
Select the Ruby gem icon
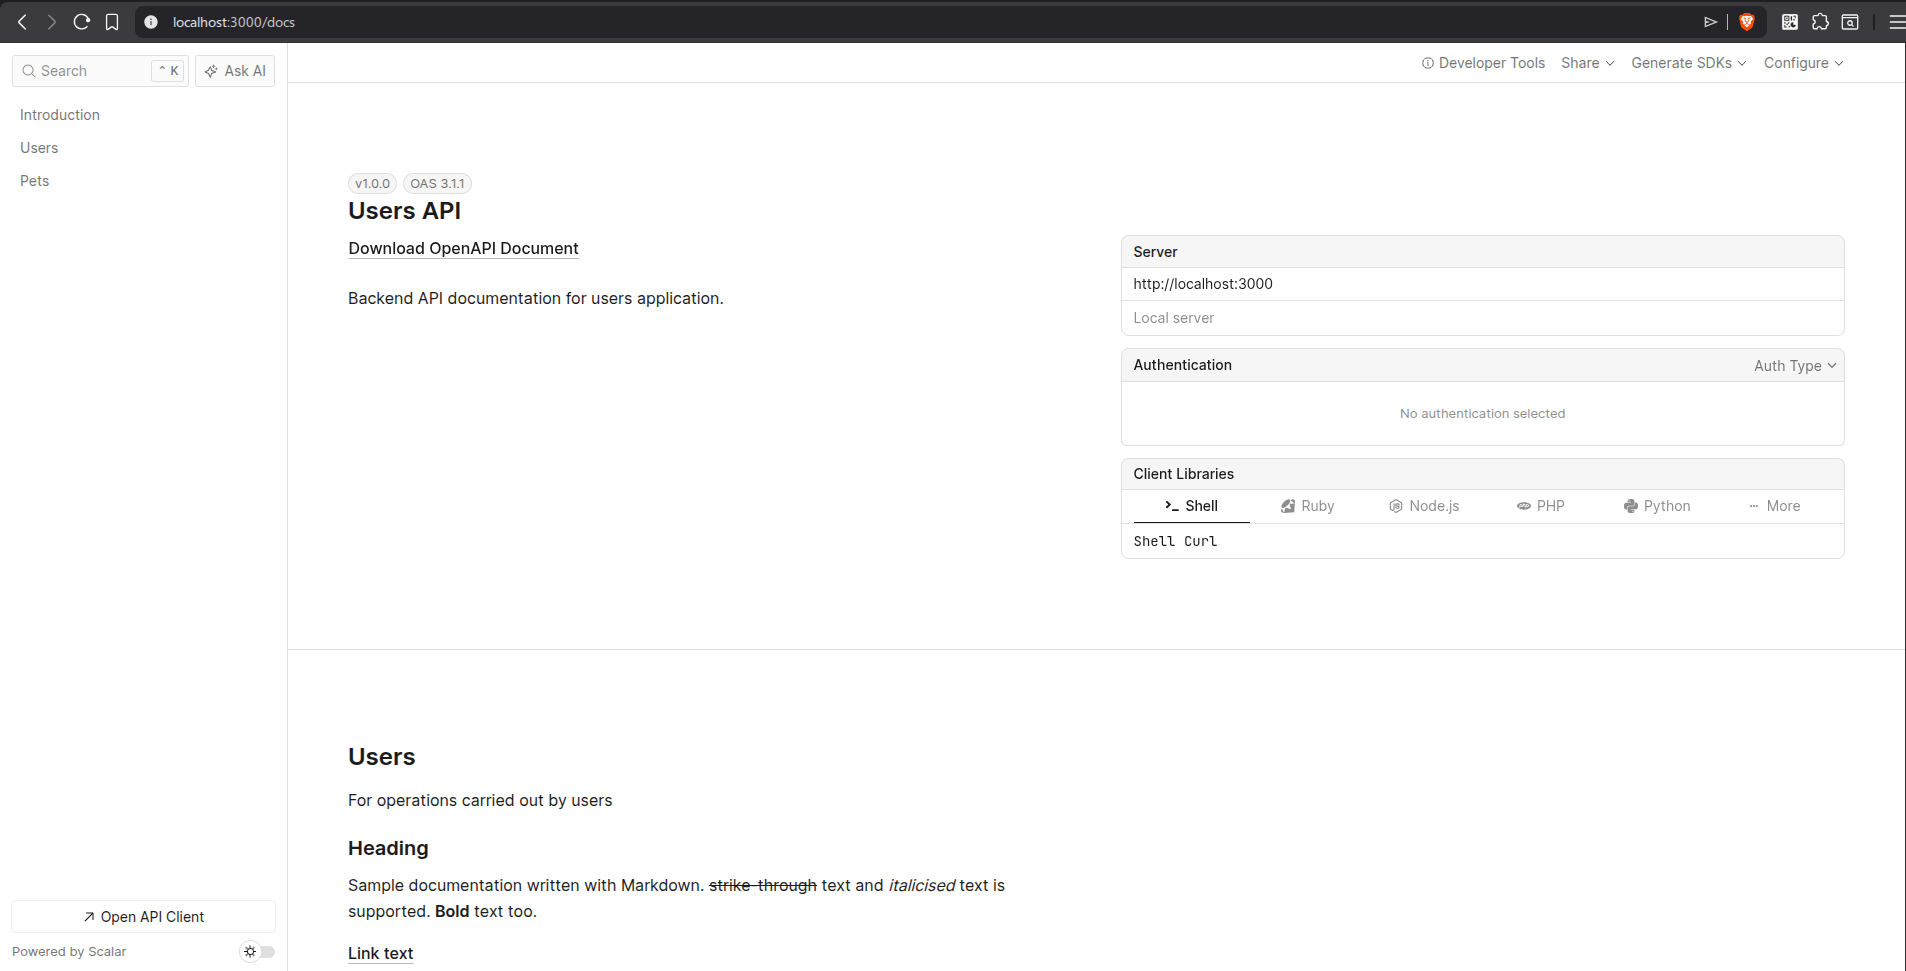[x=1288, y=506]
